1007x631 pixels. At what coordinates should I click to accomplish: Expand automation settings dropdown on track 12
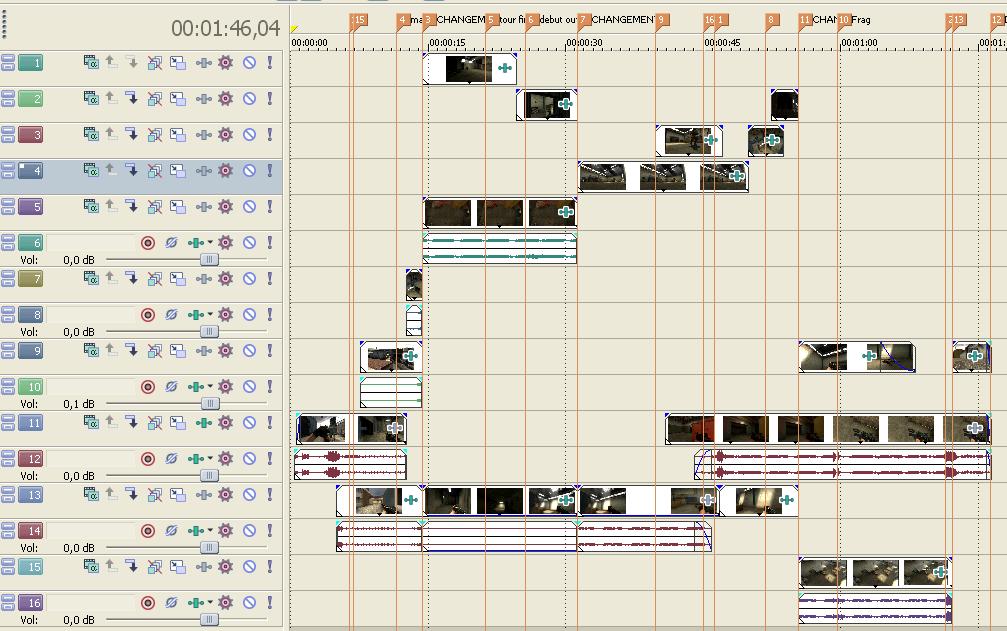pyautogui.click(x=210, y=458)
